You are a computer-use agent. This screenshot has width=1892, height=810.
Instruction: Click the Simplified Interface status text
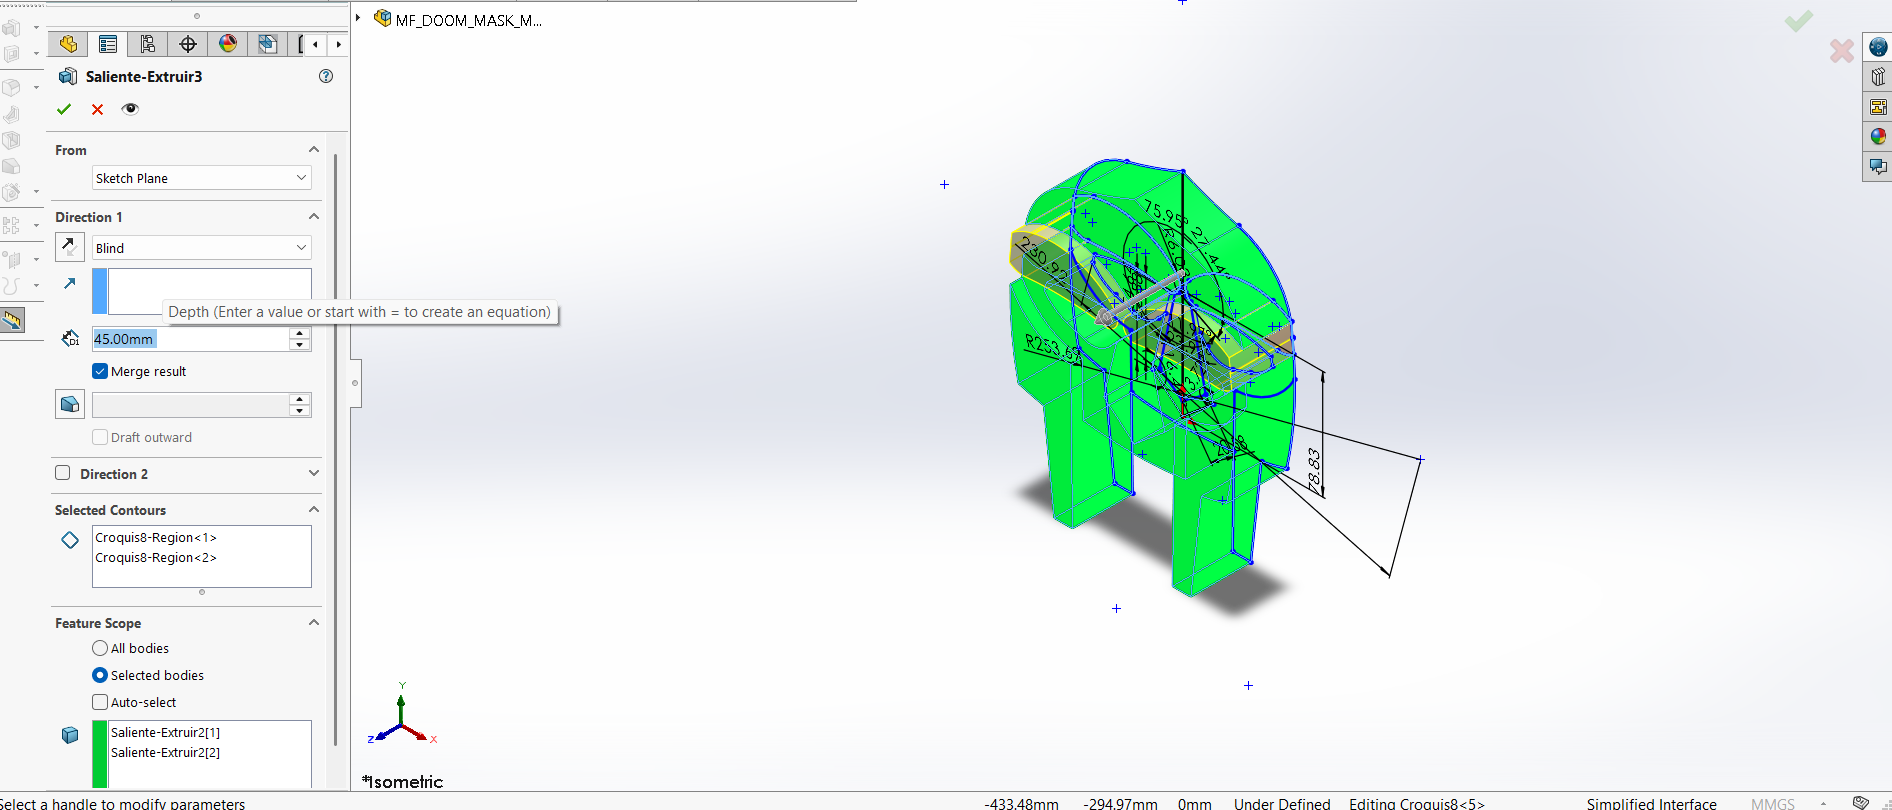1651,803
